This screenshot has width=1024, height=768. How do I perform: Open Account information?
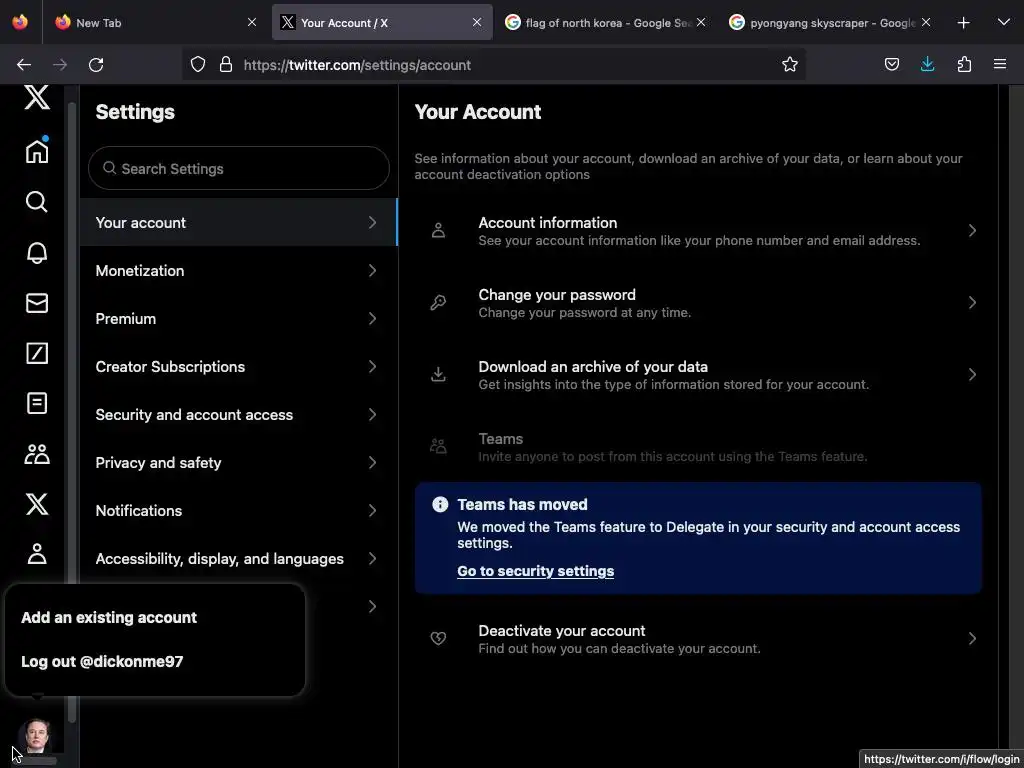[698, 231]
